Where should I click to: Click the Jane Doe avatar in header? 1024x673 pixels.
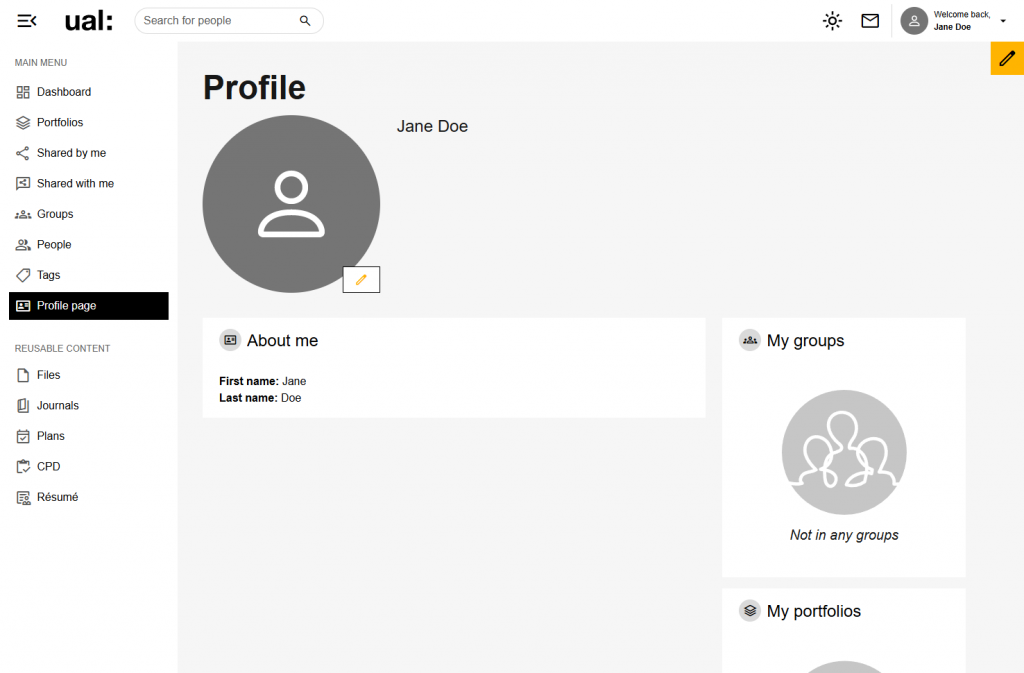tap(914, 21)
